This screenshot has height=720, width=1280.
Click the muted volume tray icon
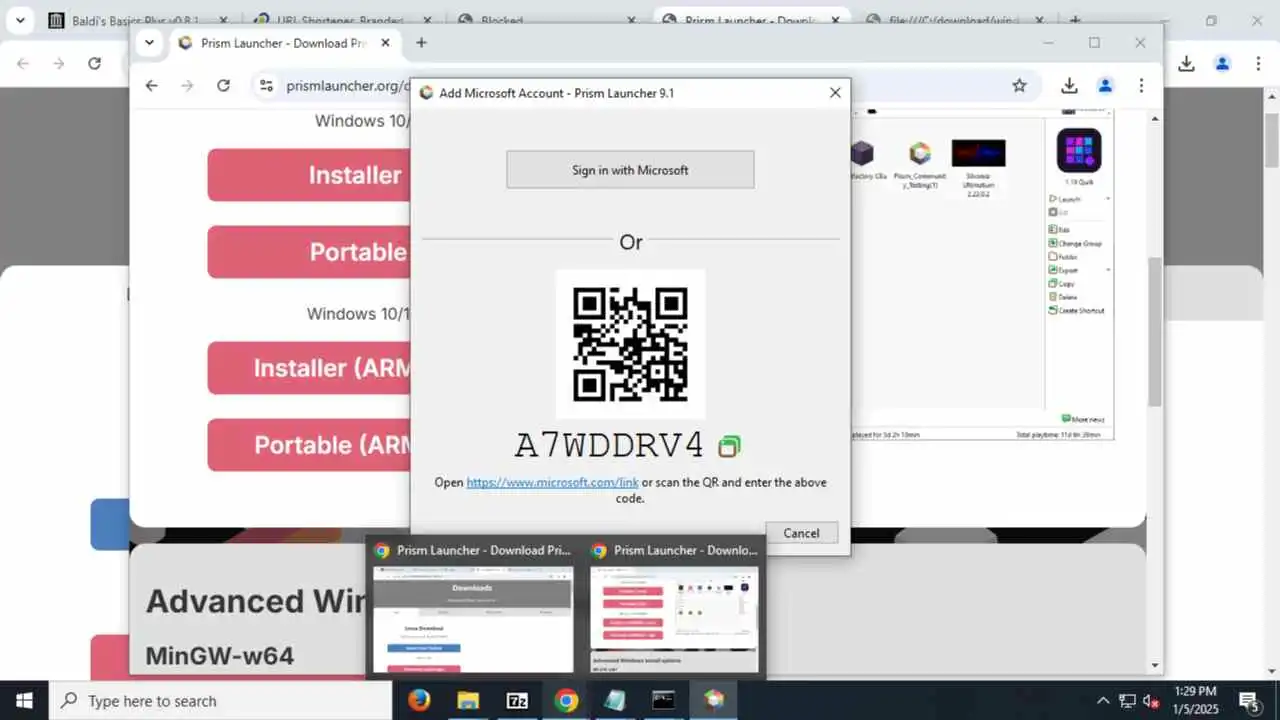[x=1151, y=701]
